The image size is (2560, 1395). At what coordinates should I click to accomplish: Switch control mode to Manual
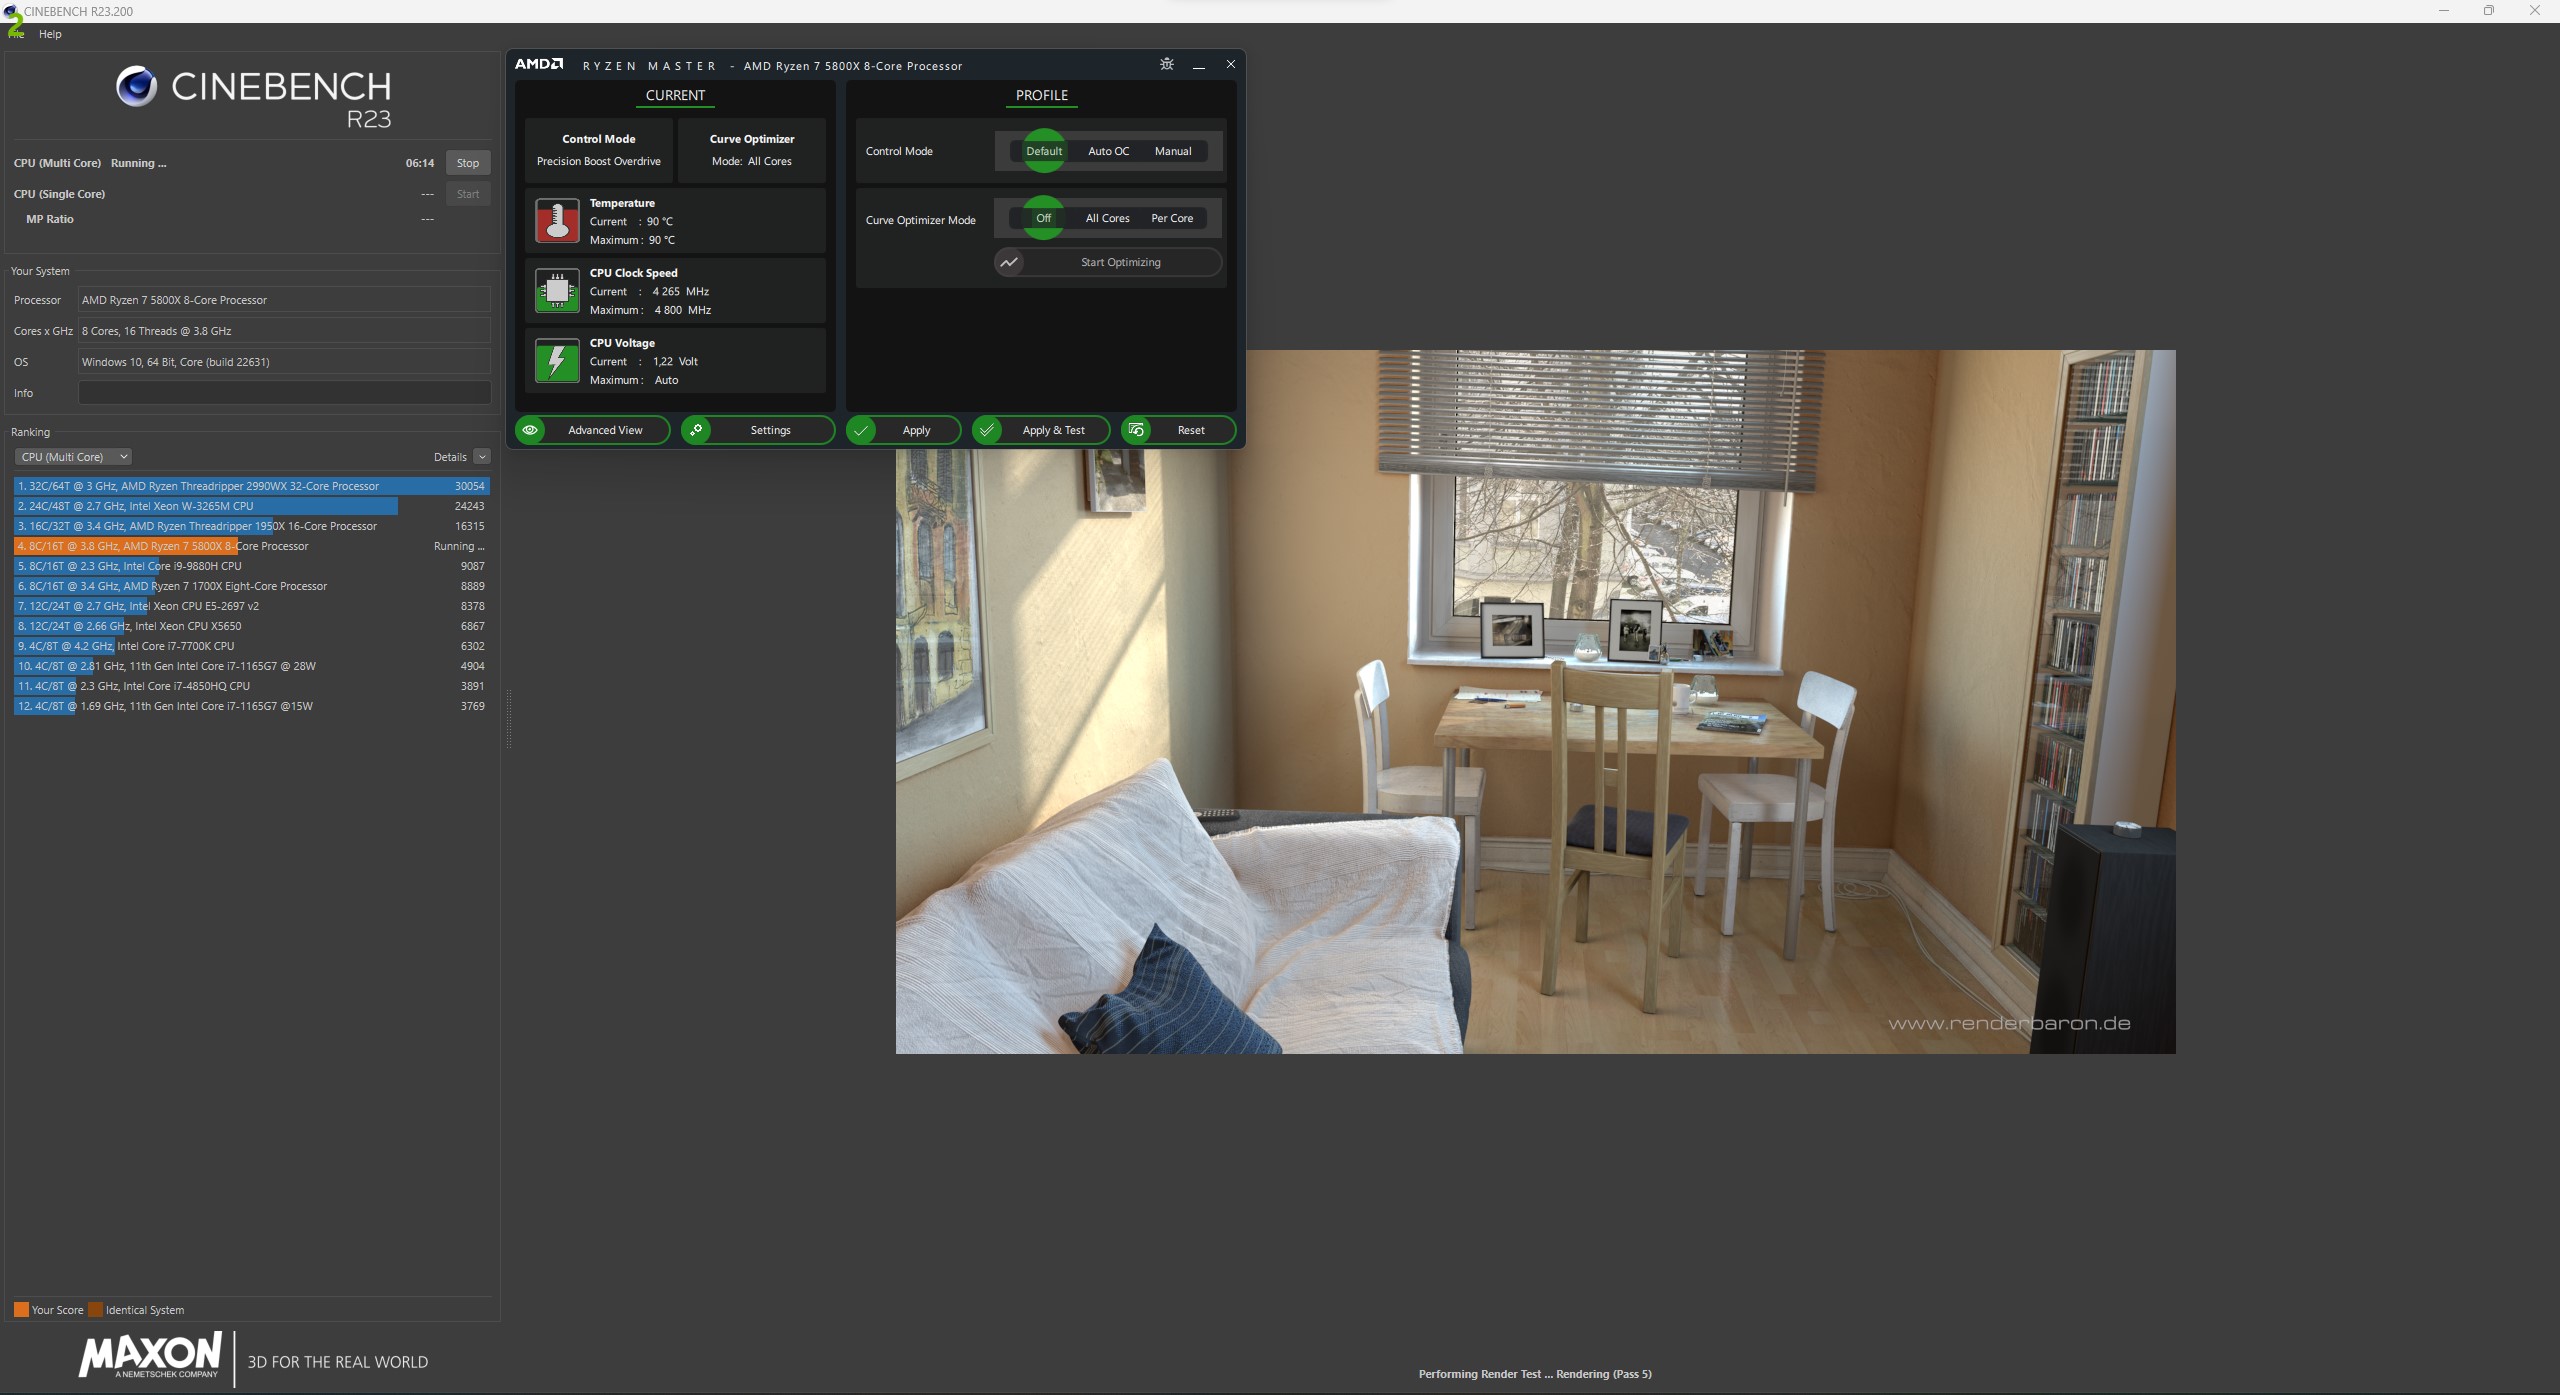pos(1172,151)
